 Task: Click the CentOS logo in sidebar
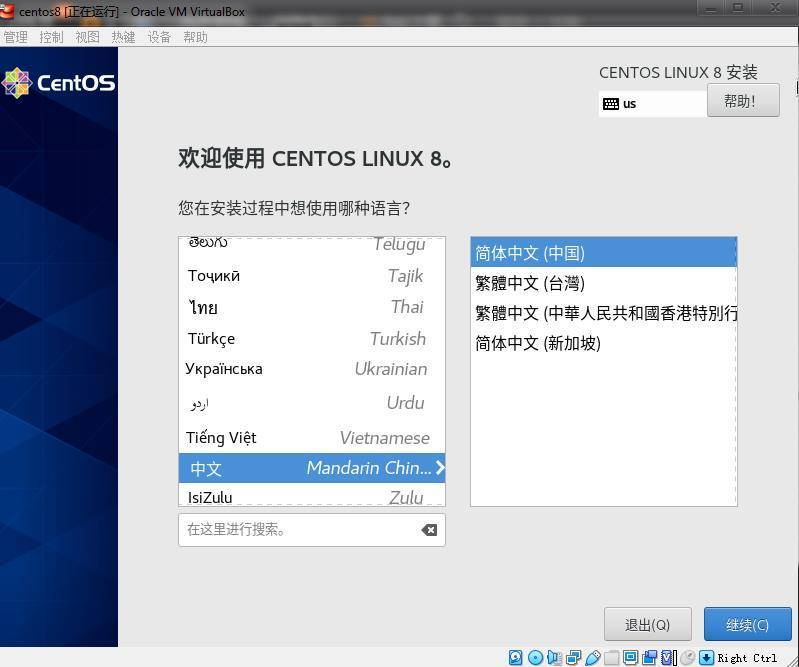tap(59, 82)
